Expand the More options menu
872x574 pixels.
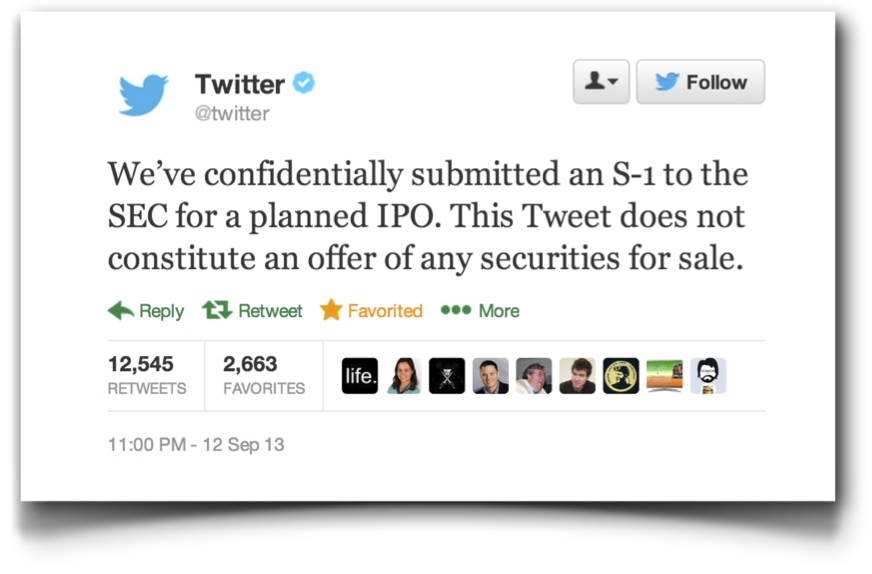480,311
